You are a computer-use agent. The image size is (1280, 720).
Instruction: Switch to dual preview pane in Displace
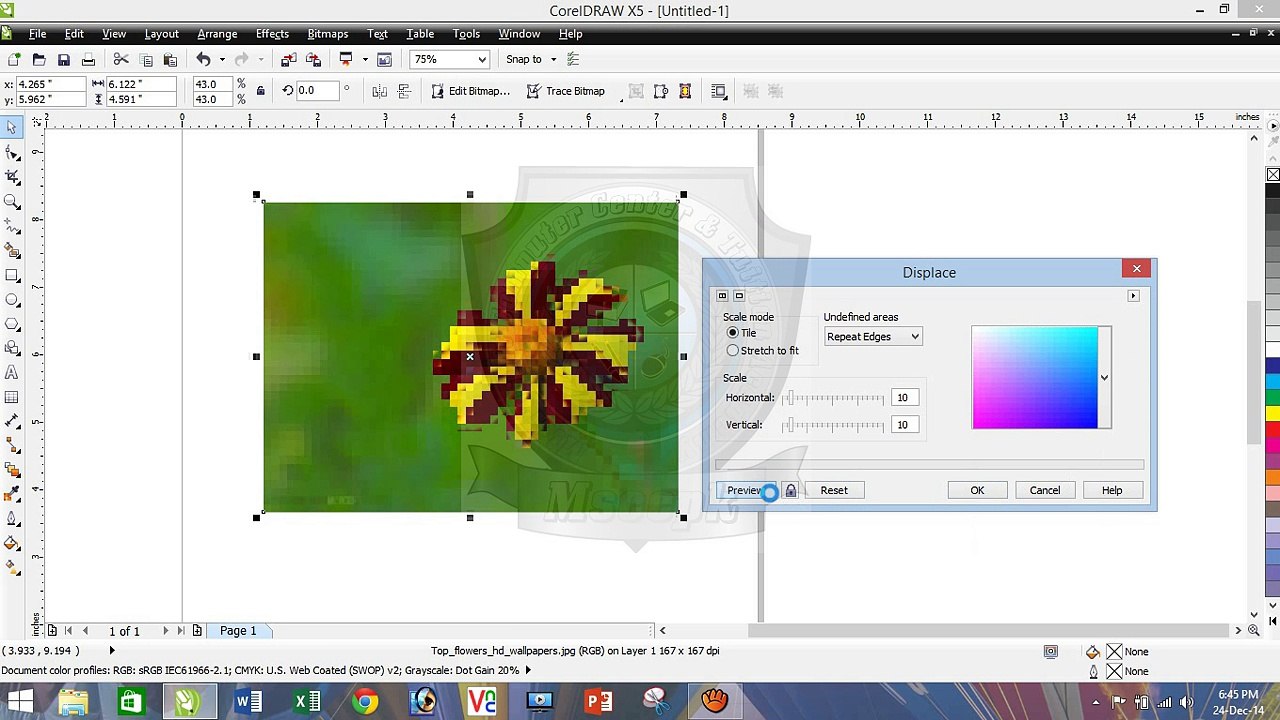(722, 296)
